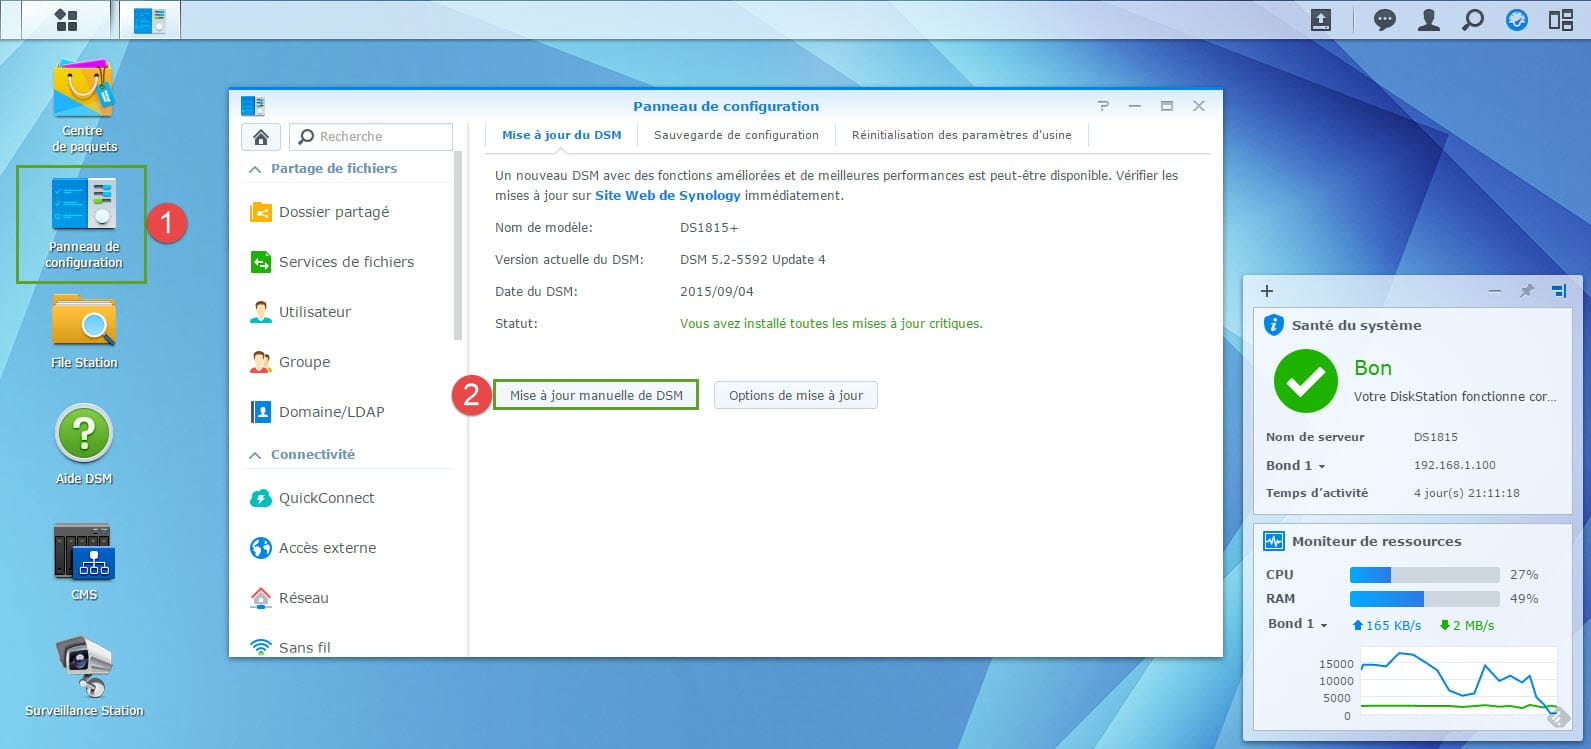Click Options de mise à jour button
The image size is (1591, 749).
[x=796, y=395]
